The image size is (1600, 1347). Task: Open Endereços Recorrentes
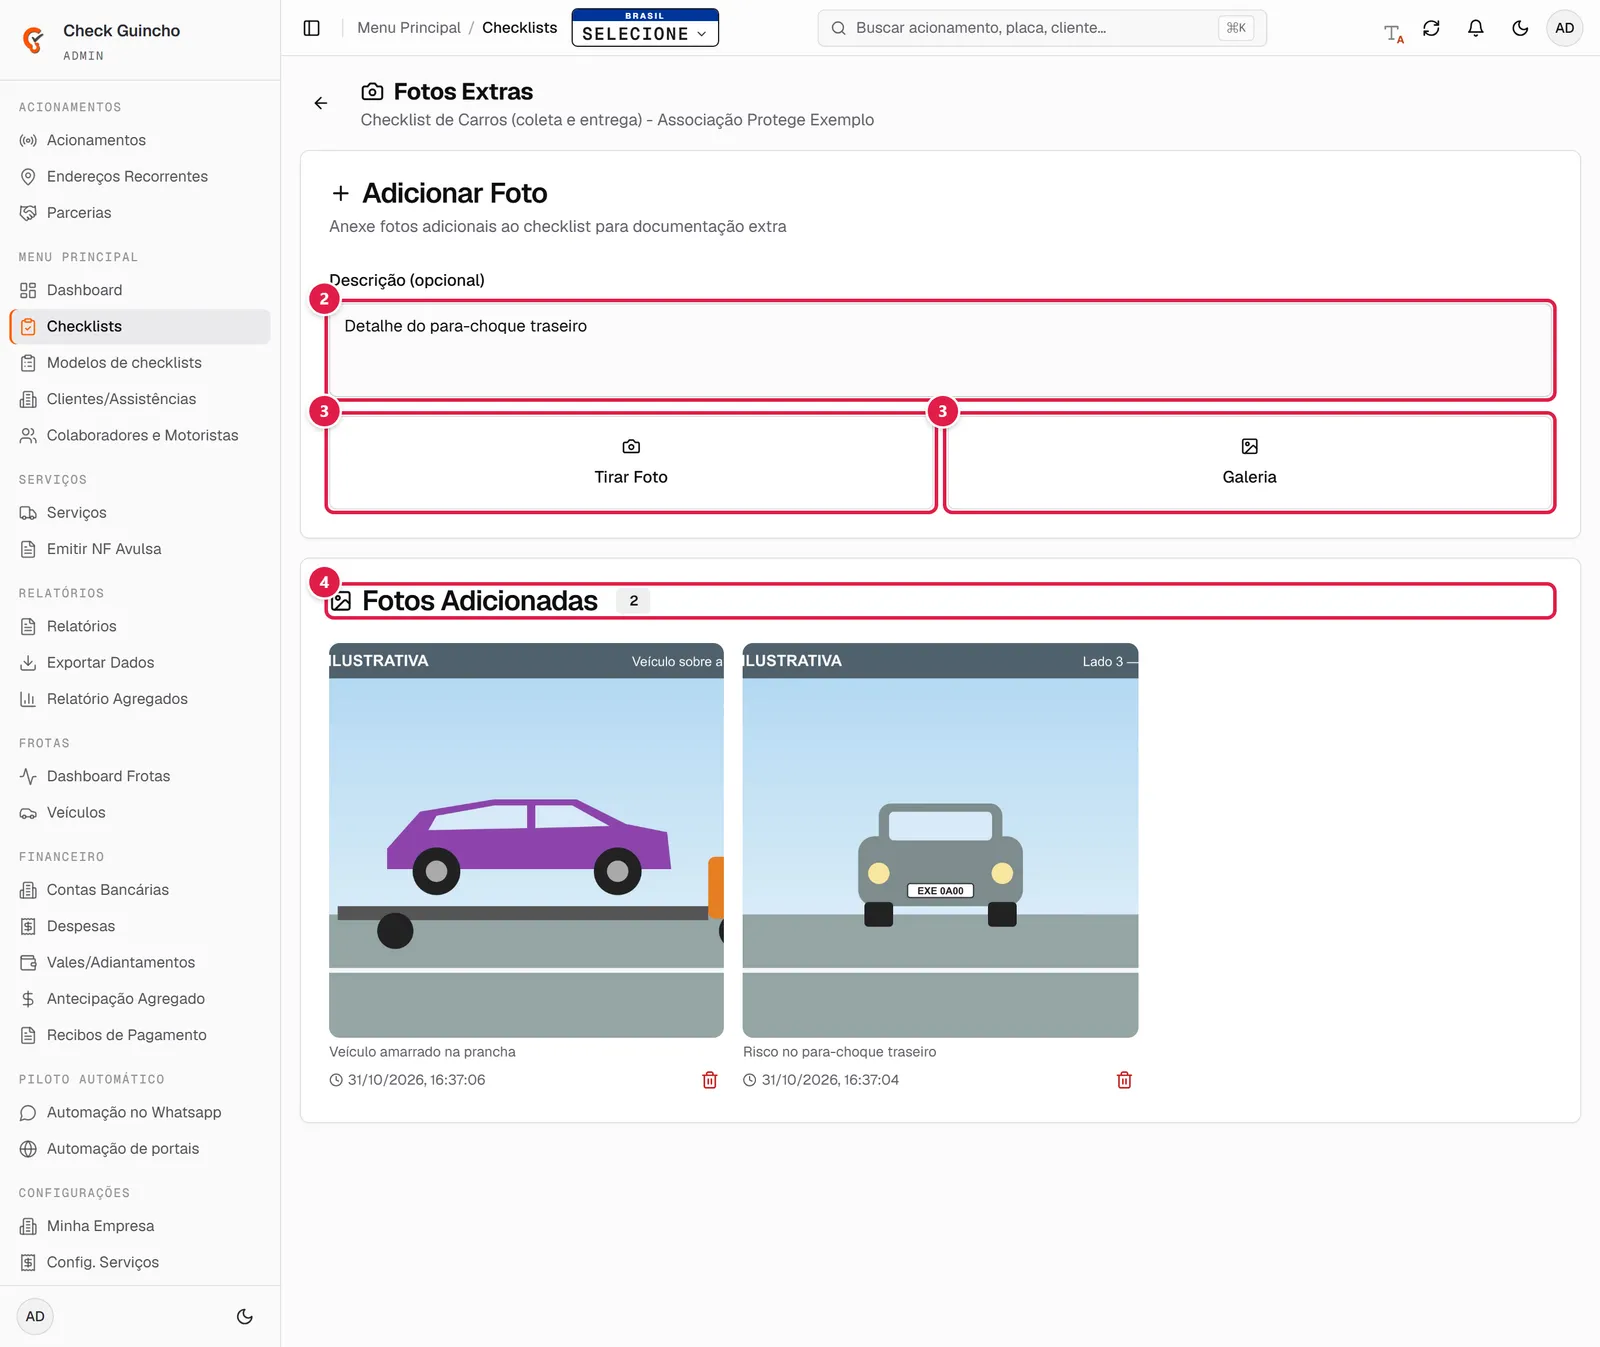[140, 176]
